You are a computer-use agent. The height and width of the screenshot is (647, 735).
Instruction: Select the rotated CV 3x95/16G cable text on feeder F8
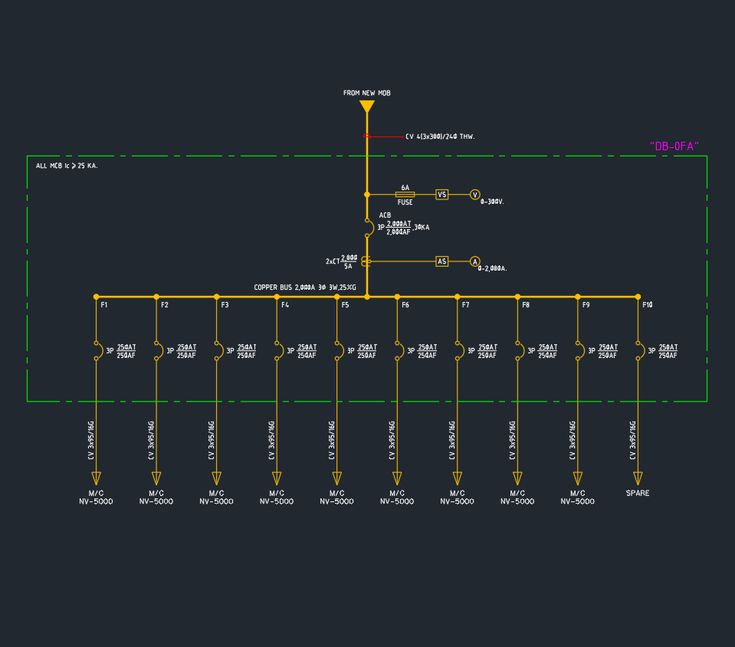(x=512, y=440)
